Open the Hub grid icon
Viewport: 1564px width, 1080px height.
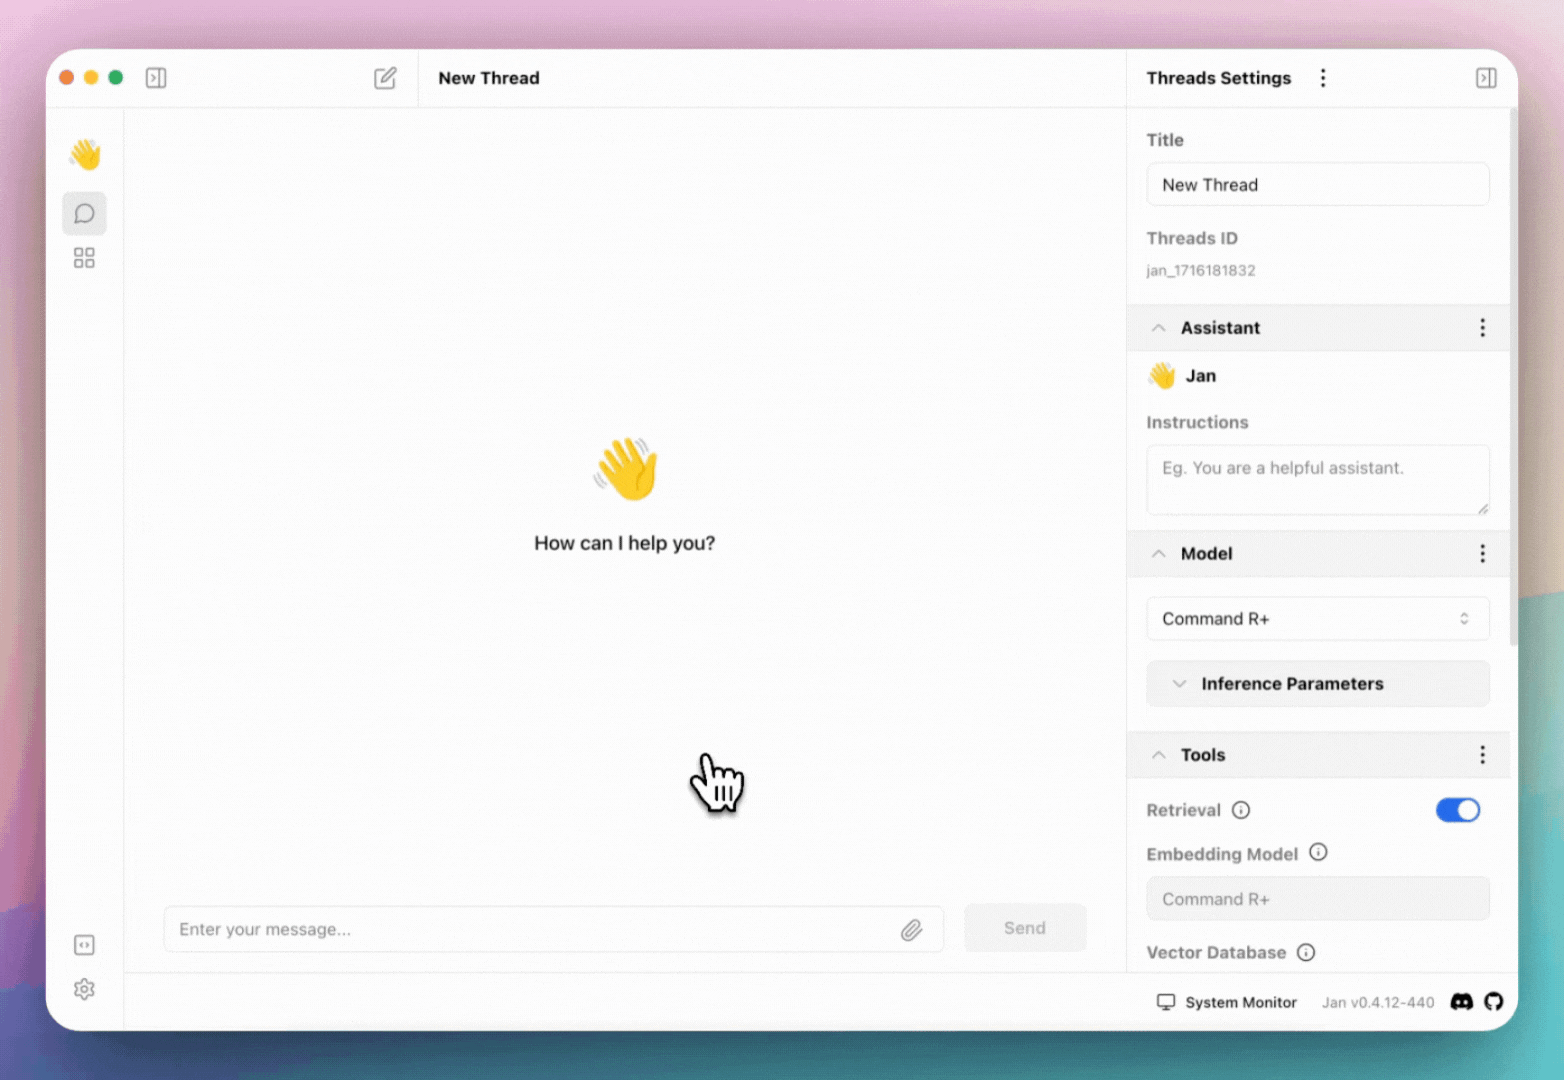coord(84,258)
